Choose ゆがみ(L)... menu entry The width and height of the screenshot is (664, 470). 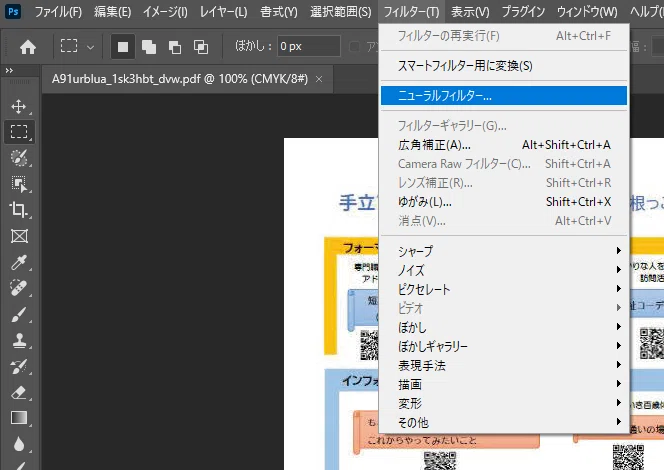pos(504,202)
